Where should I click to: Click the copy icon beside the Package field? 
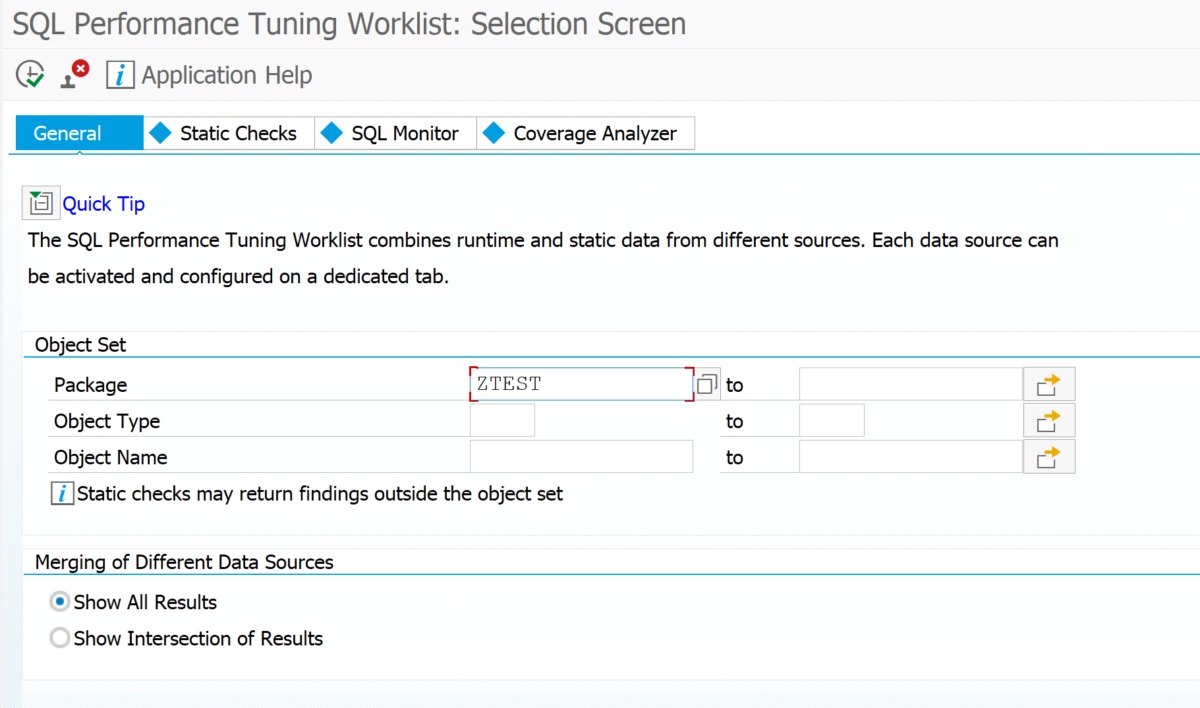(705, 383)
